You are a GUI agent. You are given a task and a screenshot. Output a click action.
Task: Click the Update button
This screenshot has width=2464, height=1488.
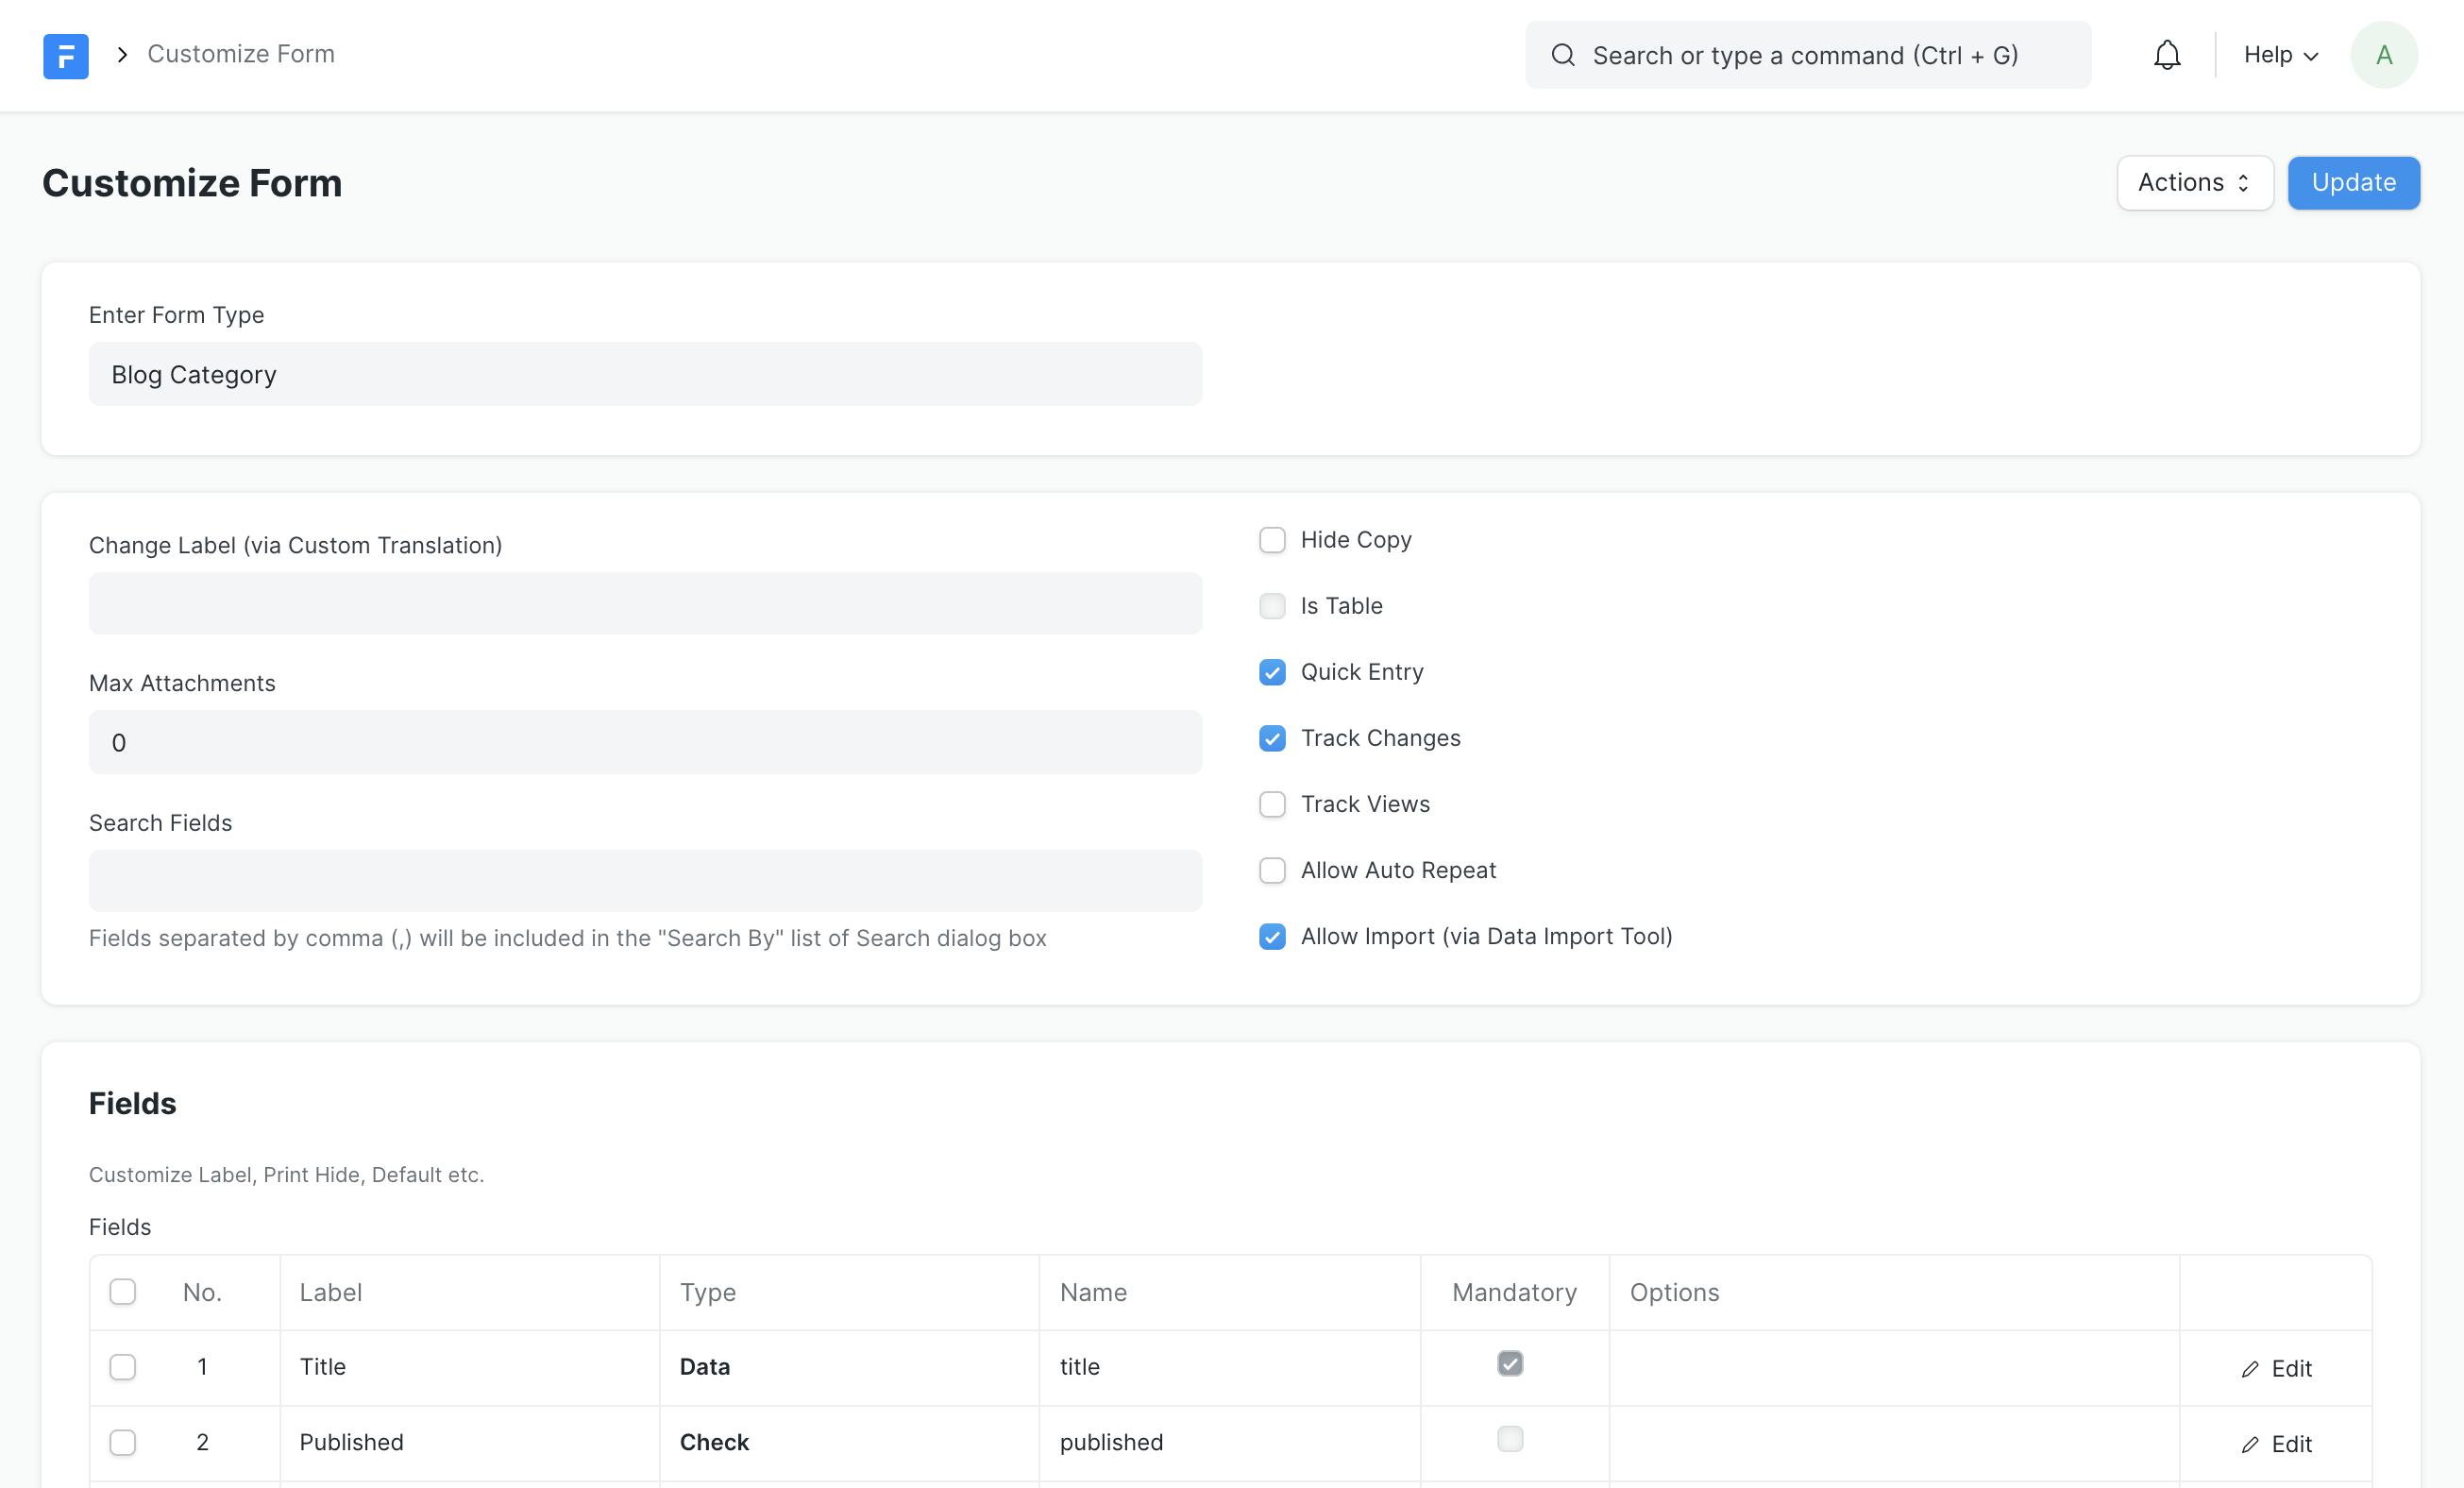click(x=2354, y=181)
